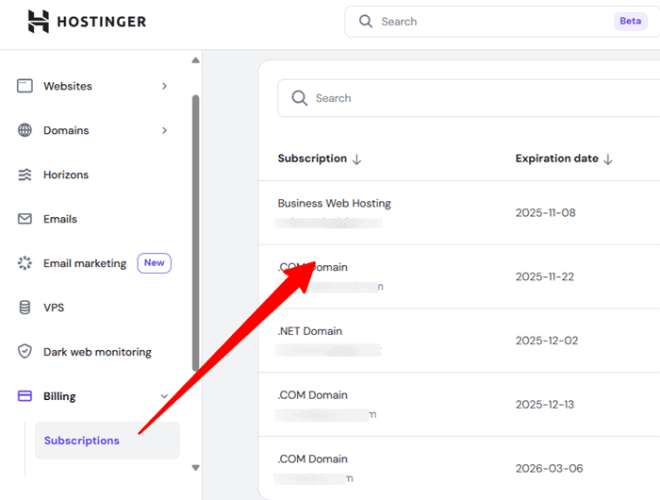Open the .COM Domain expiring 2025-12-13
This screenshot has width=660, height=500.
tap(313, 395)
